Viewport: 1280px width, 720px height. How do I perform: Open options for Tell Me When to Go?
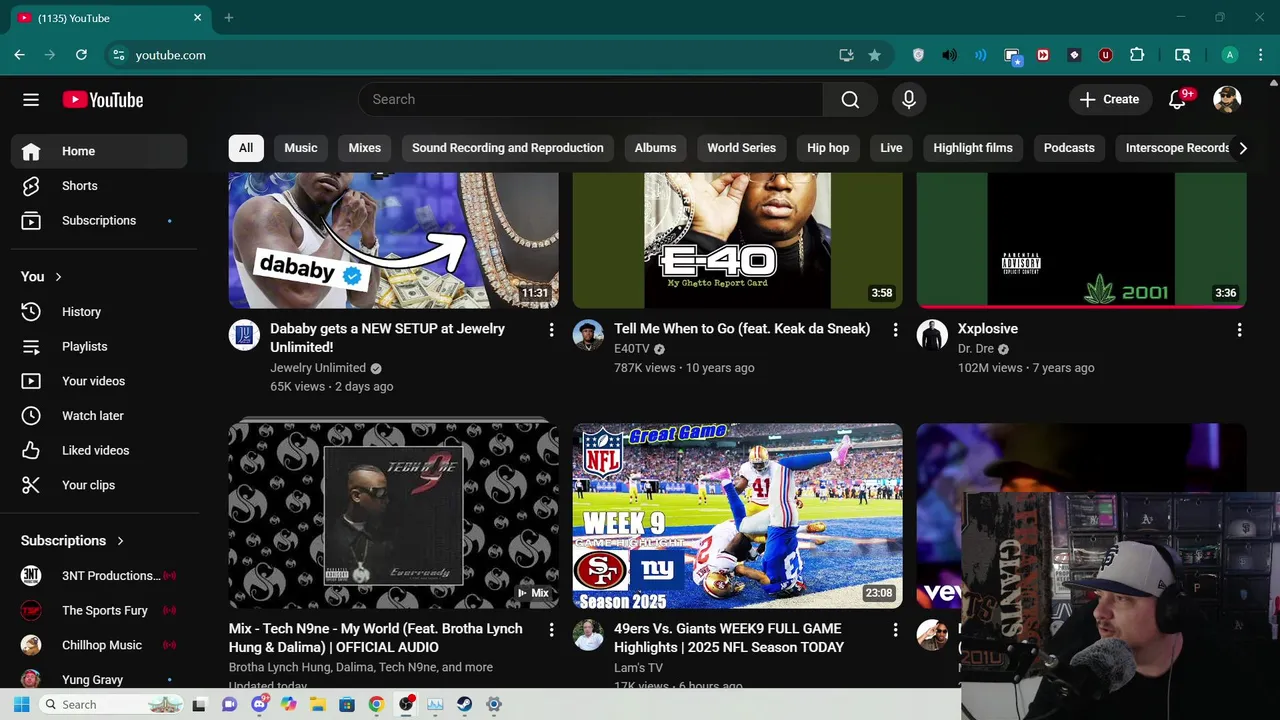(895, 330)
